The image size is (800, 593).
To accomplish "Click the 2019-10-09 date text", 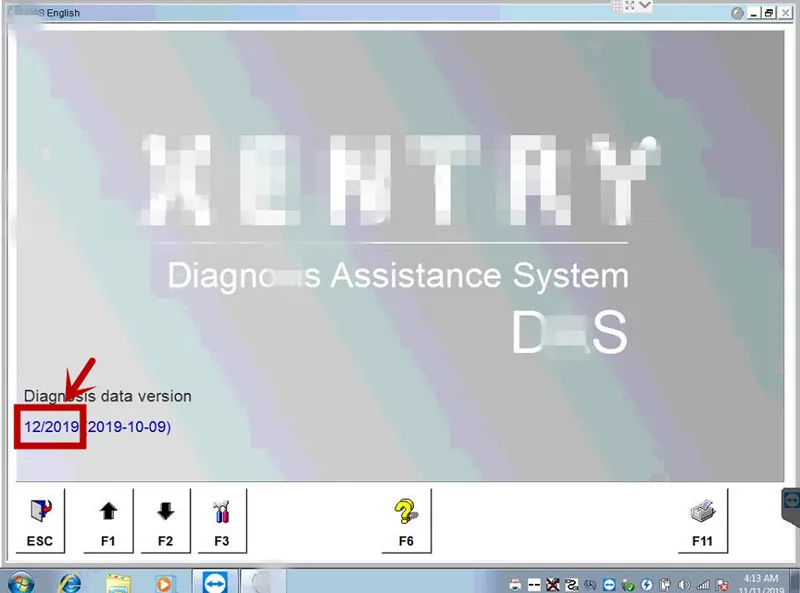I will (128, 427).
